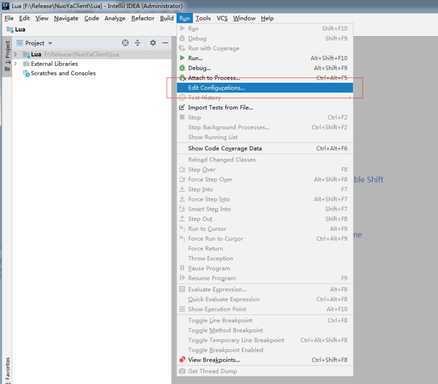Choose Debug... with Alt+Shift+F9 shortcut

tap(265, 68)
